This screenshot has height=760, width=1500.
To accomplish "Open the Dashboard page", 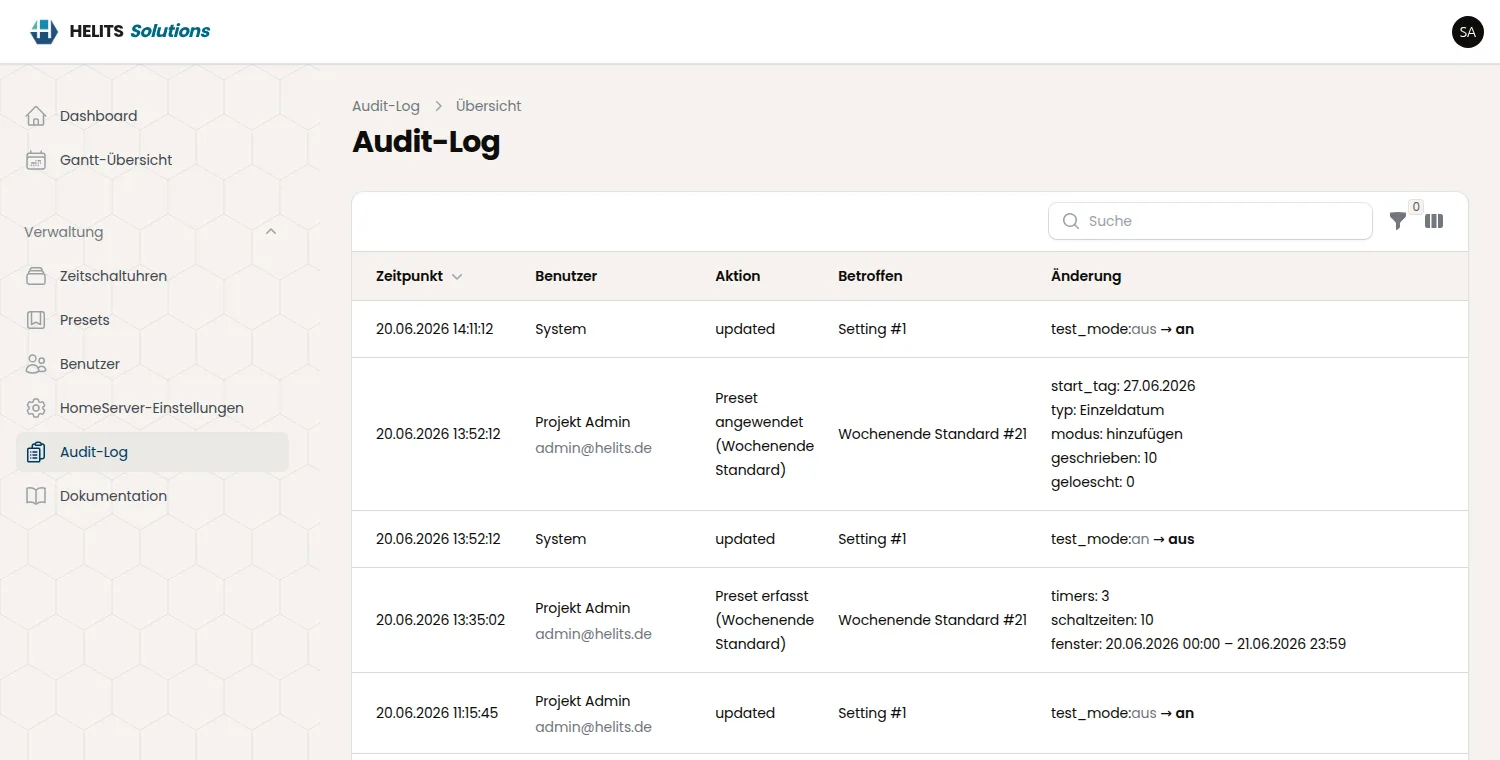I will click(x=153, y=116).
